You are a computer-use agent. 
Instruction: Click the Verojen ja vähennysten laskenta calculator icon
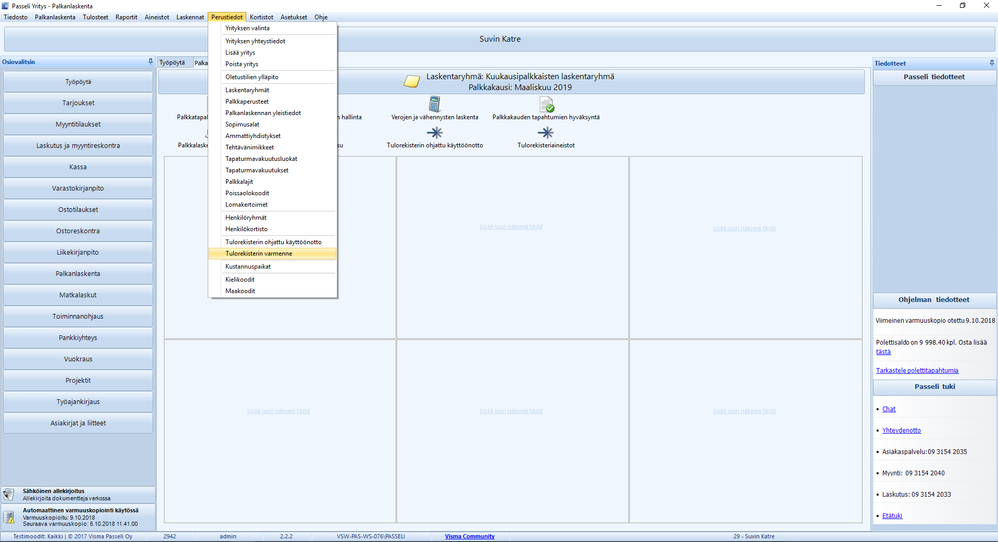(x=435, y=104)
